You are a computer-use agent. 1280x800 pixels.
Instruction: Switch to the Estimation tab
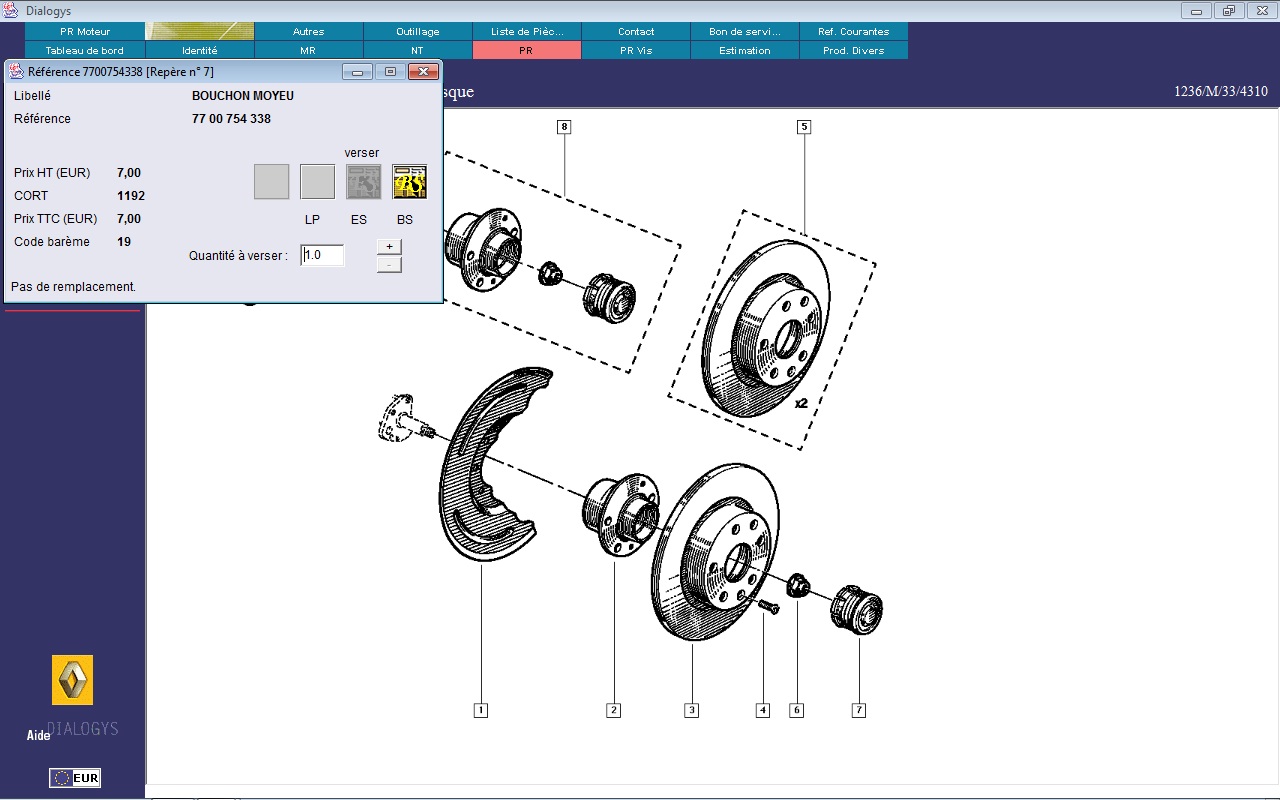(745, 50)
